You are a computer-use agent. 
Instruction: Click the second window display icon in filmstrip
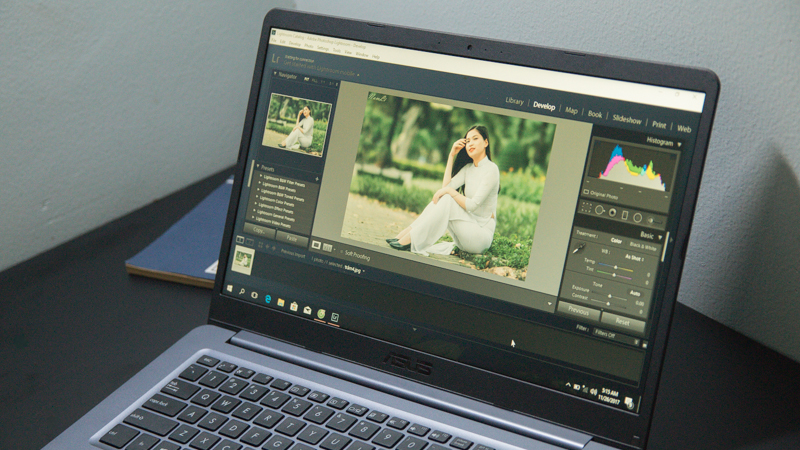250,242
